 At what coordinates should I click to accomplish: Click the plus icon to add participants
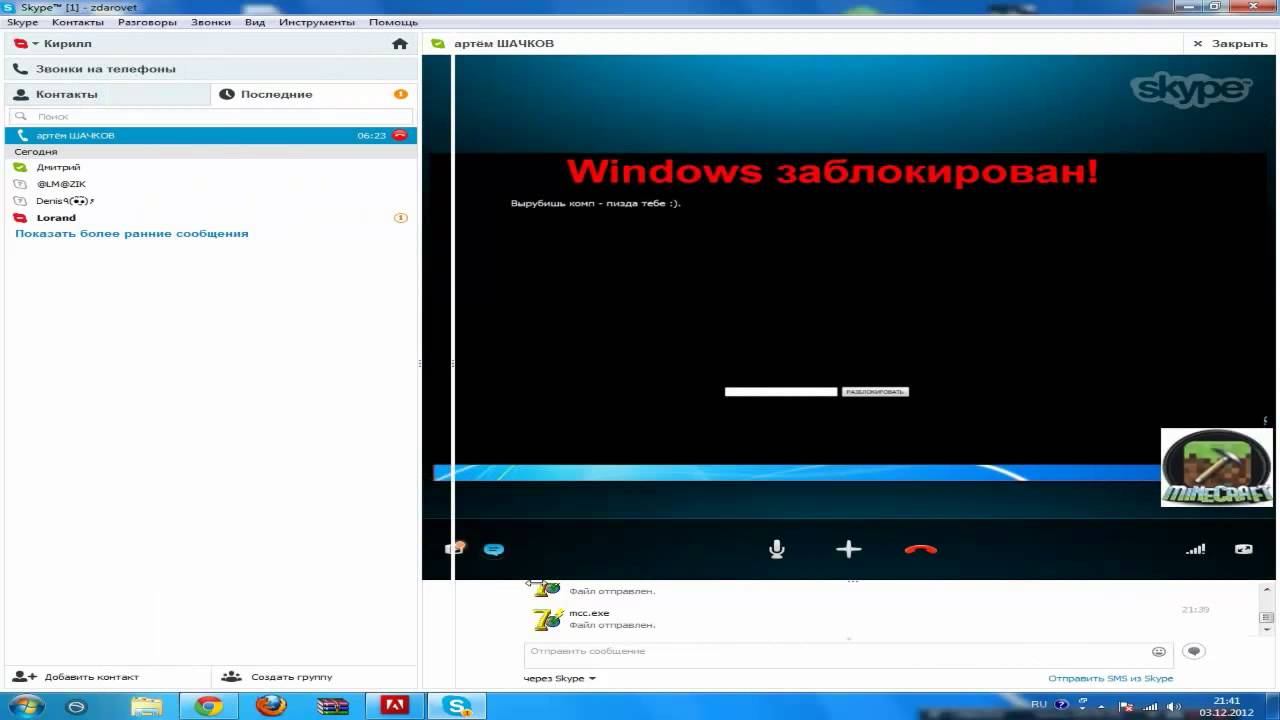pyautogui.click(x=848, y=549)
